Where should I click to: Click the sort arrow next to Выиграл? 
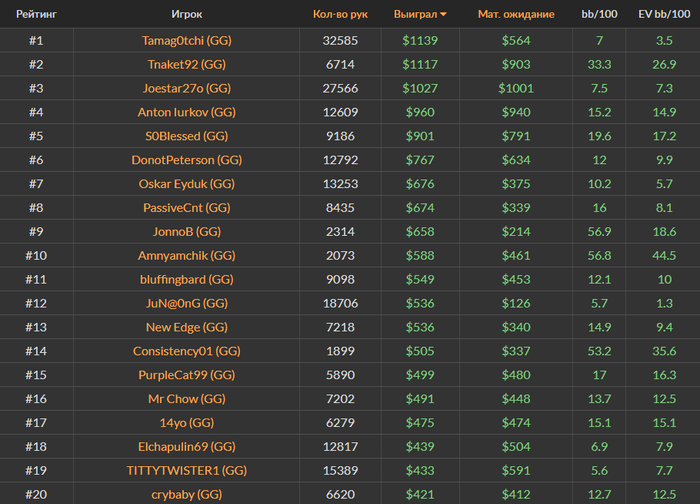click(x=444, y=15)
